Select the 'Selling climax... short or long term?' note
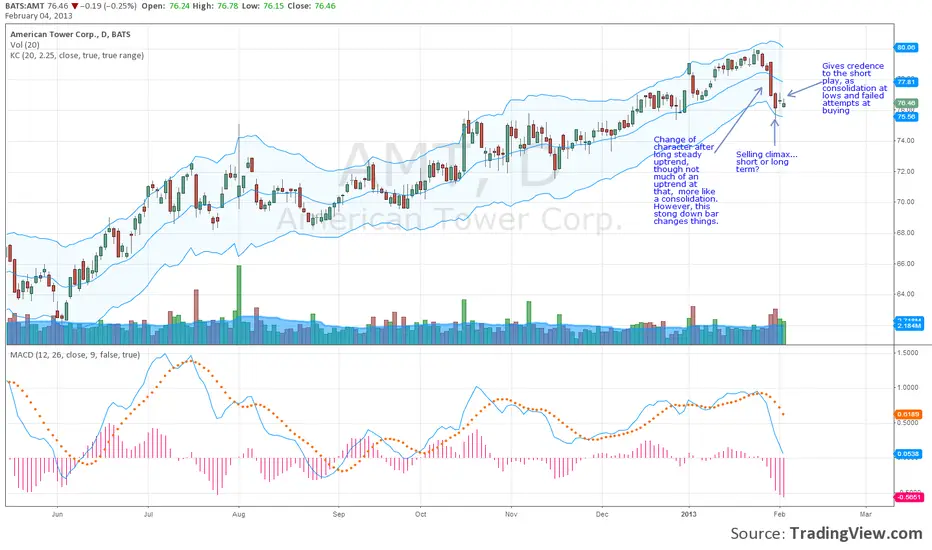This screenshot has height=550, width=932. click(x=766, y=162)
